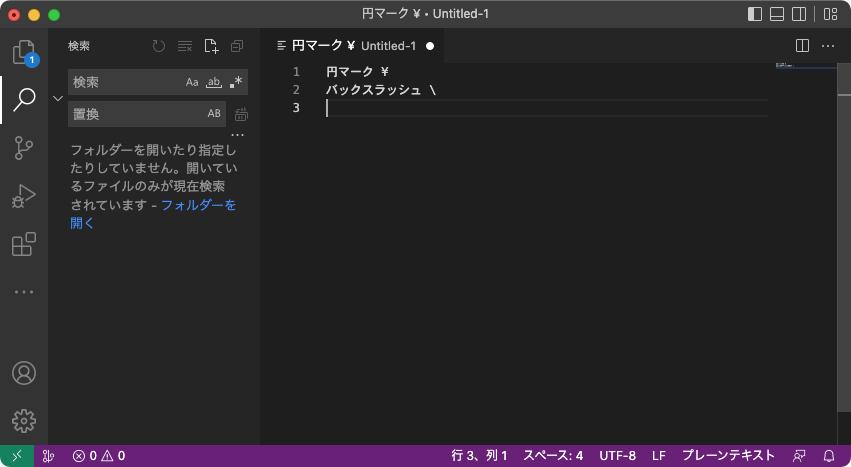Click the notifications bell in status bar
851x467 pixels.
click(828, 456)
